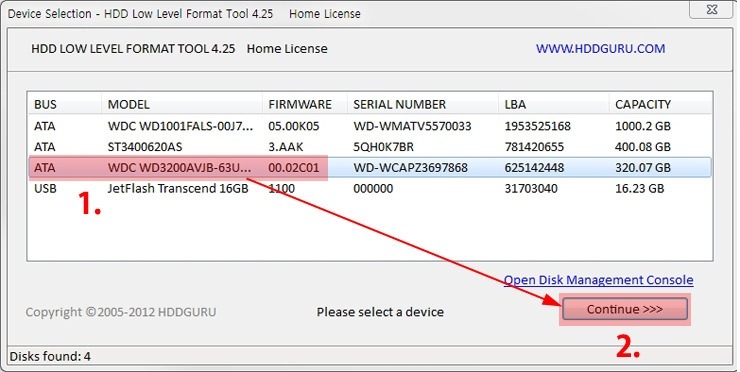
Task: Select the JetFlash Transcend 16GB row
Action: tap(370, 188)
